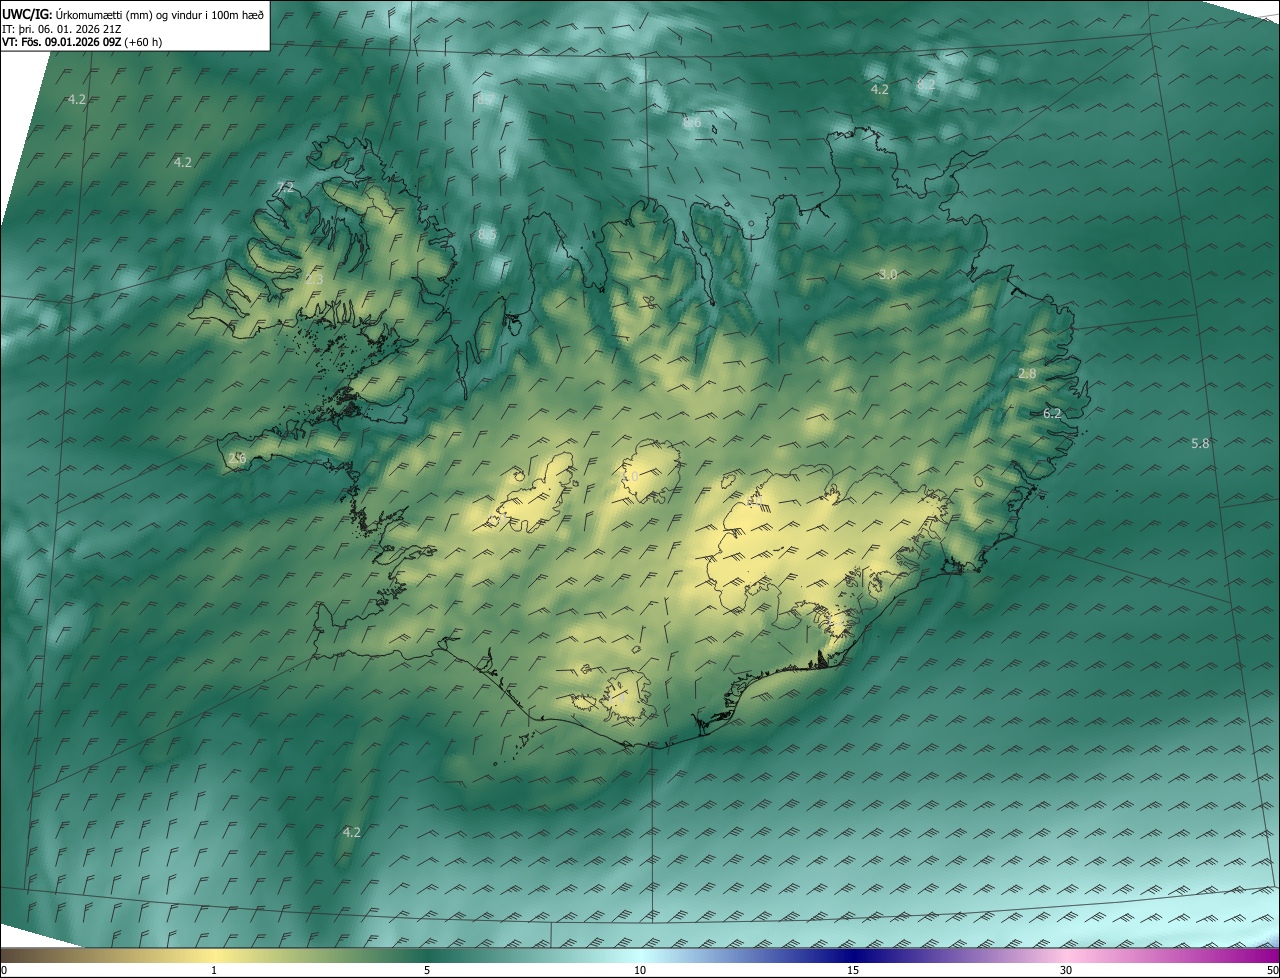Click the '2.3' value label
The width and height of the screenshot is (1280, 978).
coord(313,280)
